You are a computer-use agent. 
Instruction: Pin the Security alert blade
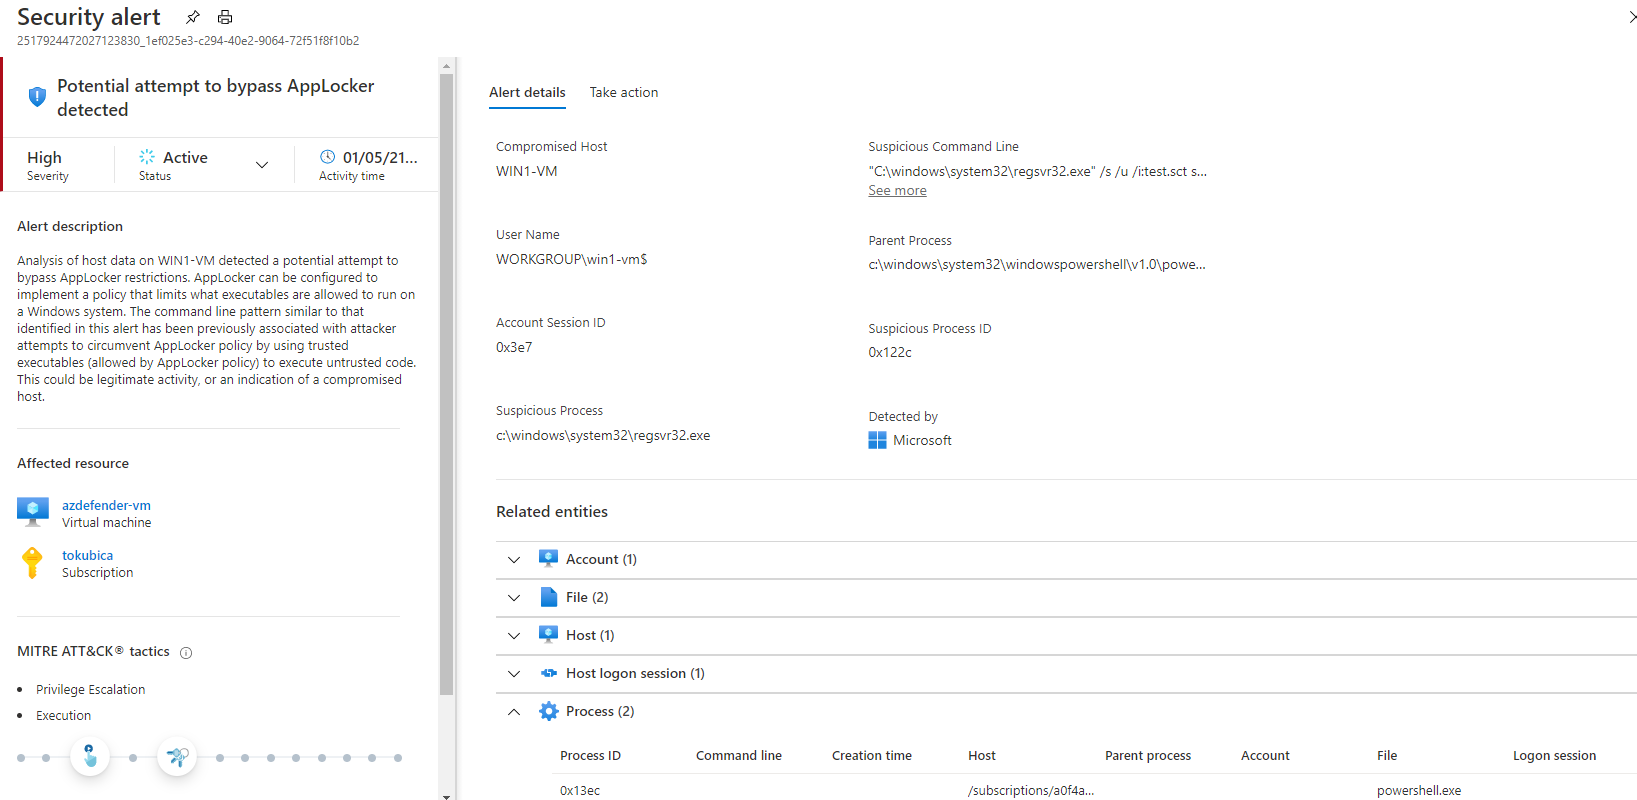193,17
